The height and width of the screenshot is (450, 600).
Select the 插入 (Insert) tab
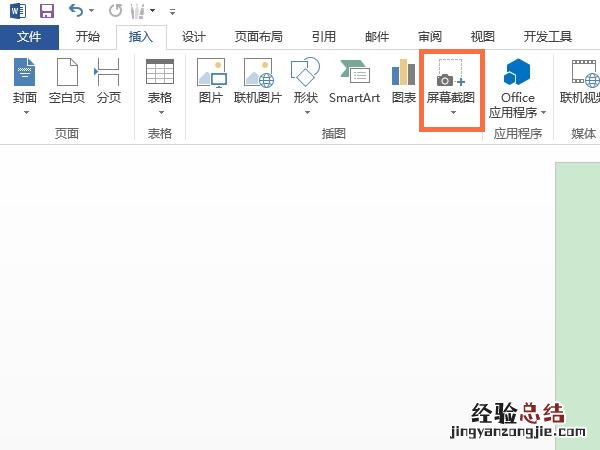point(141,37)
